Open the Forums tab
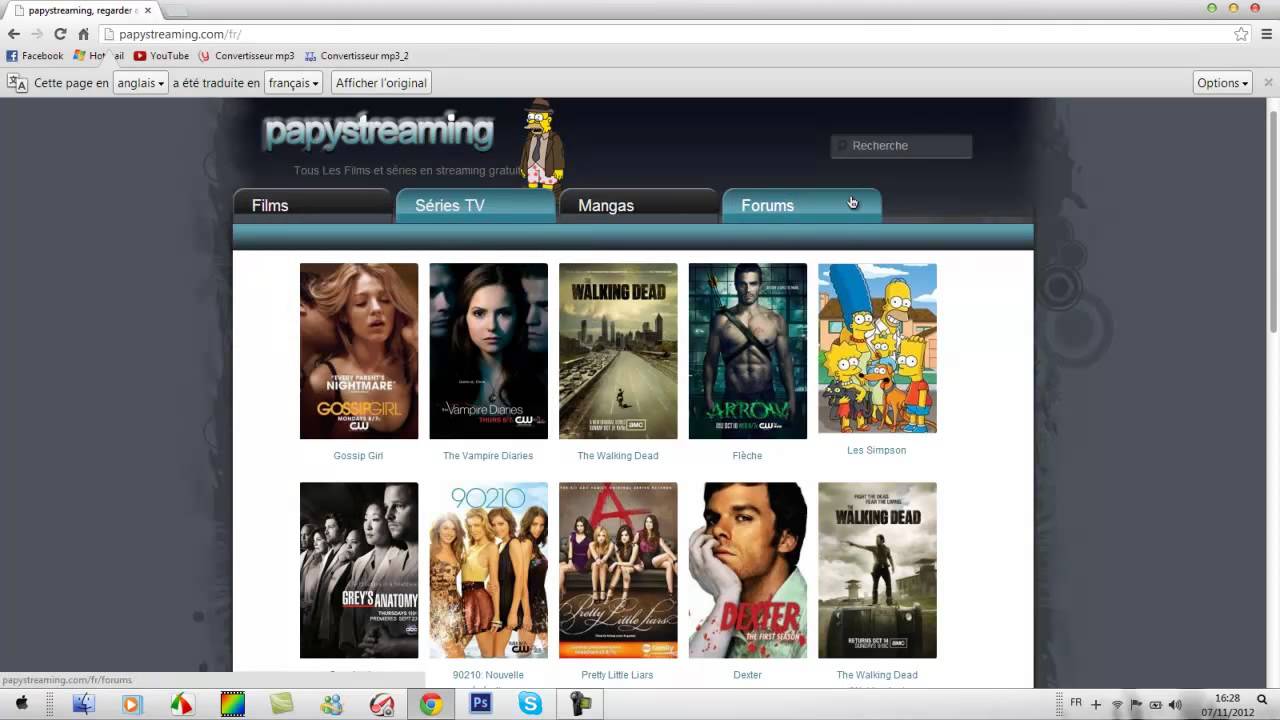The image size is (1280, 720). 801,205
